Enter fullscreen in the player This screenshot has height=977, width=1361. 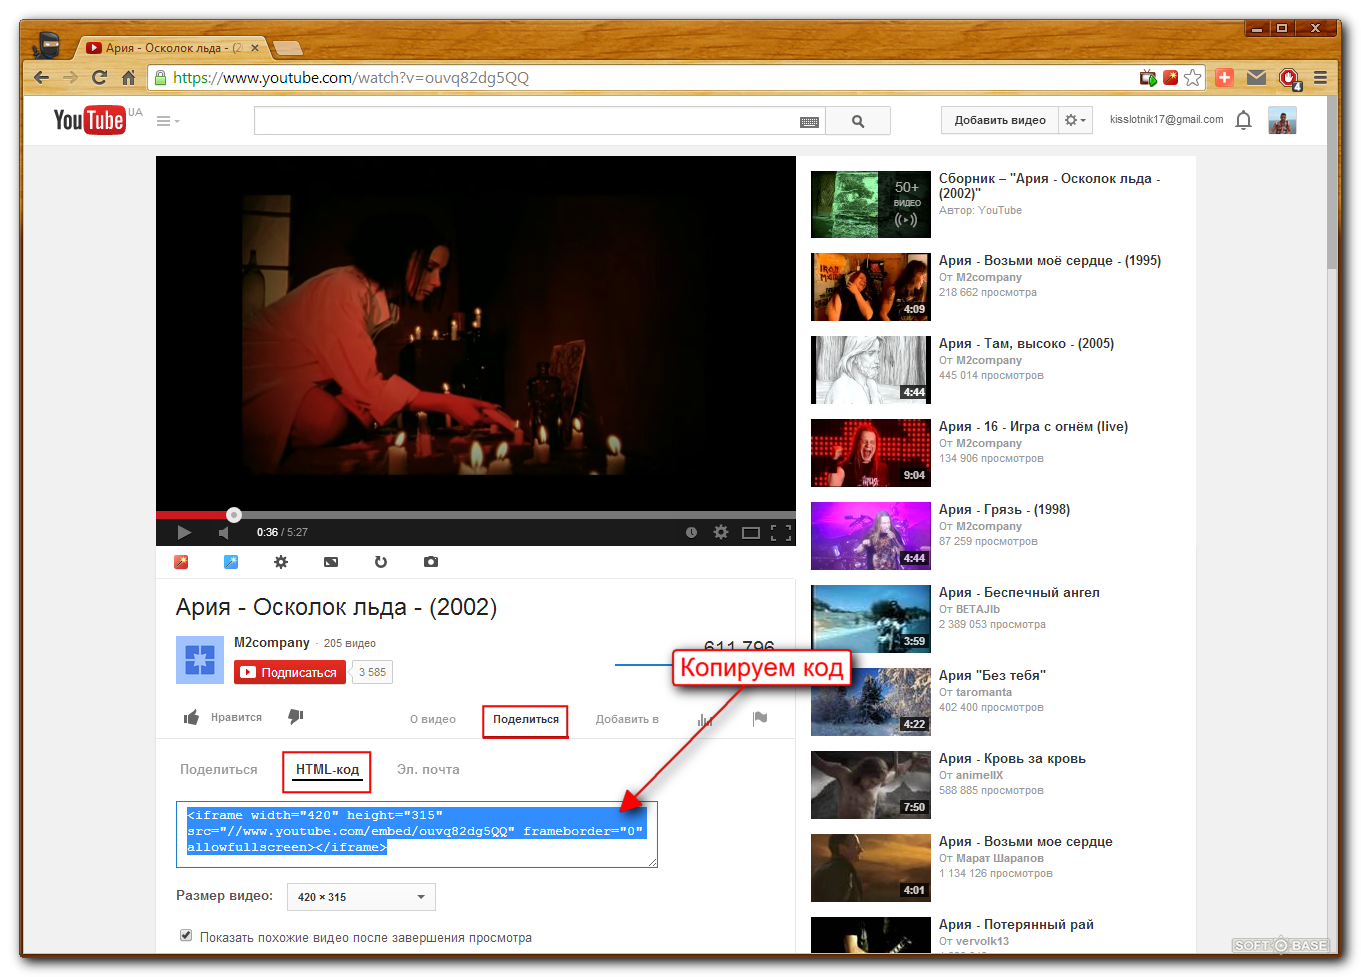click(781, 533)
